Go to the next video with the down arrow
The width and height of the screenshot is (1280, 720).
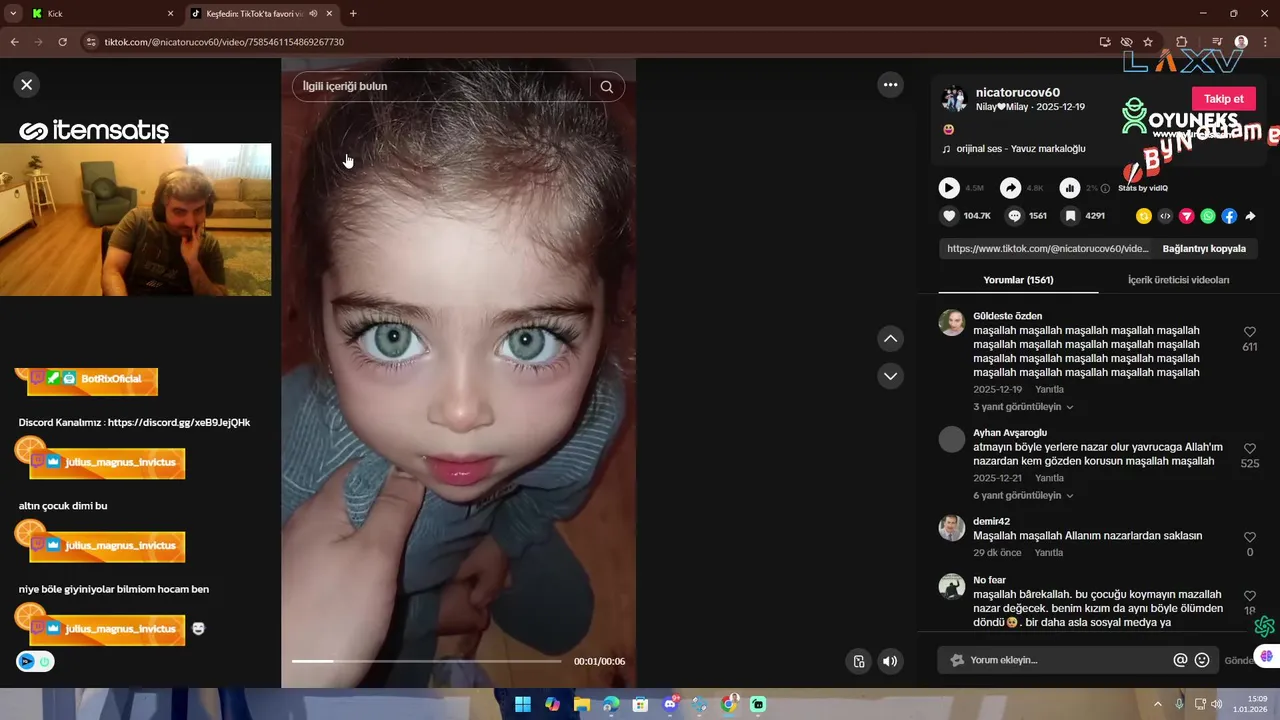[x=890, y=376]
